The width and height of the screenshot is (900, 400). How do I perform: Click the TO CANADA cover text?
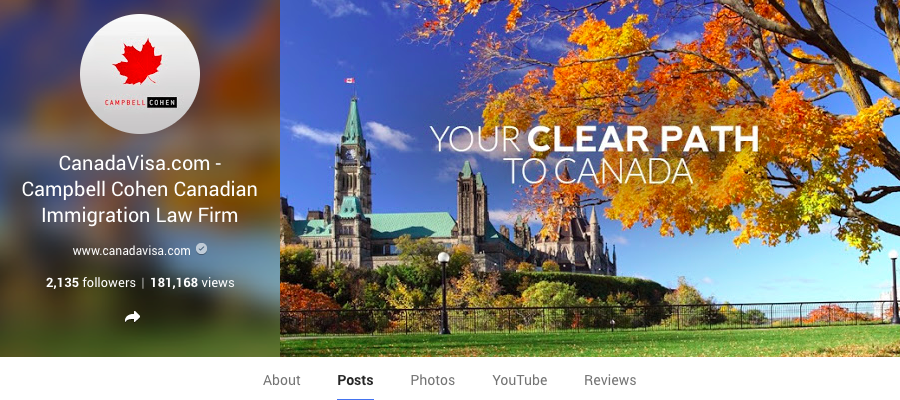coord(599,170)
